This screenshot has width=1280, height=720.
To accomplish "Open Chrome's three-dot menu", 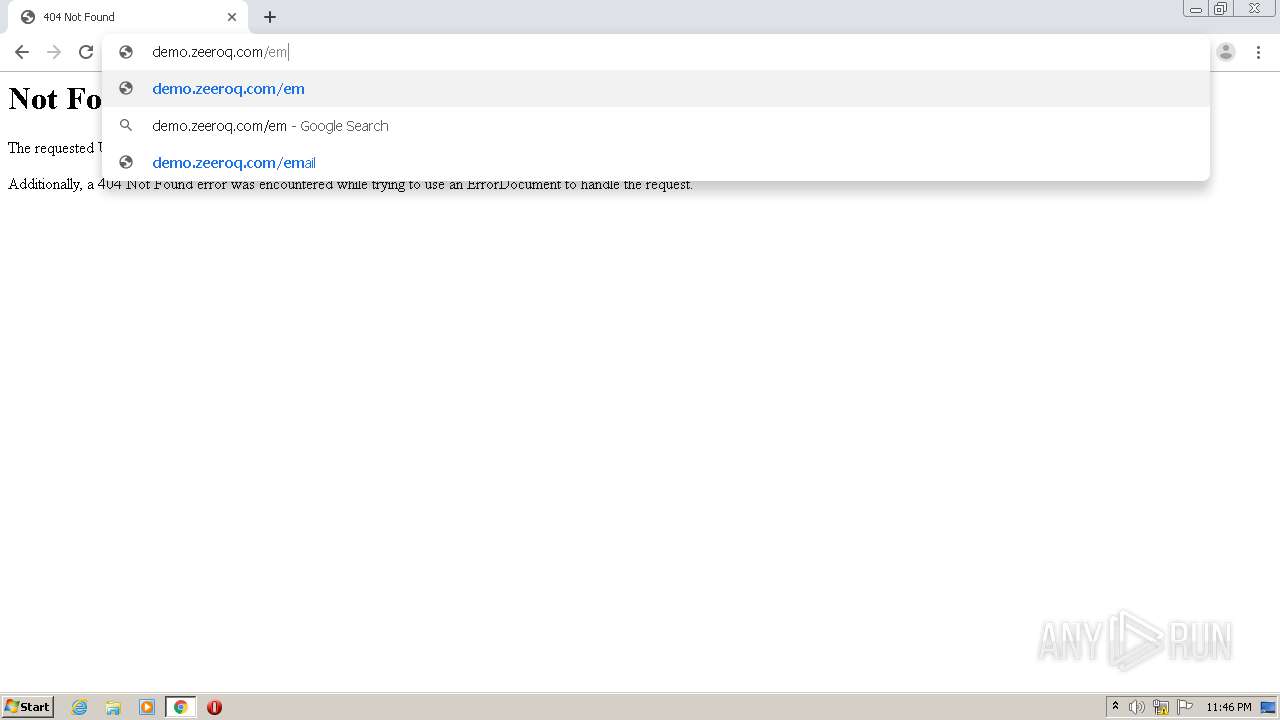I will (x=1258, y=52).
